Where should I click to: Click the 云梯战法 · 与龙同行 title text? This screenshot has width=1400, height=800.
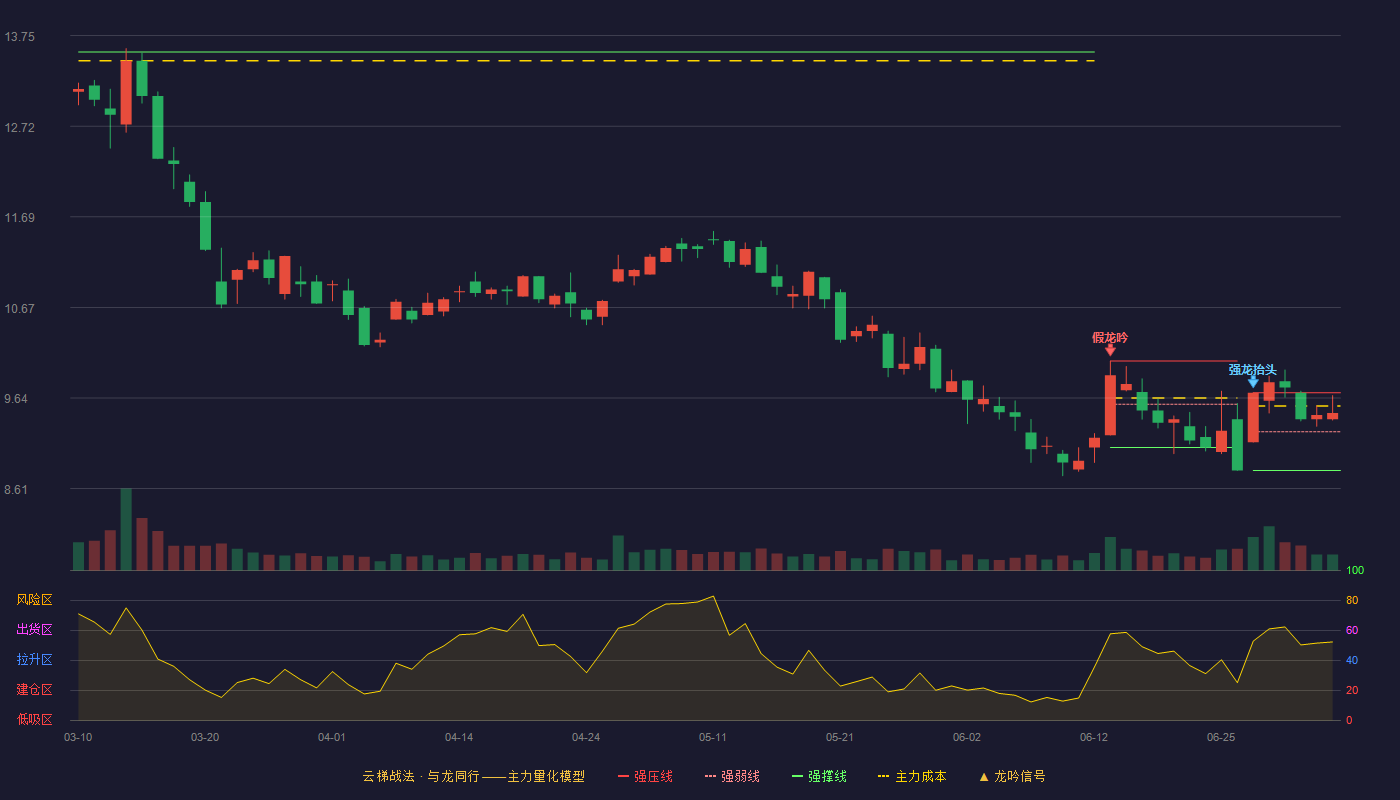pos(421,776)
